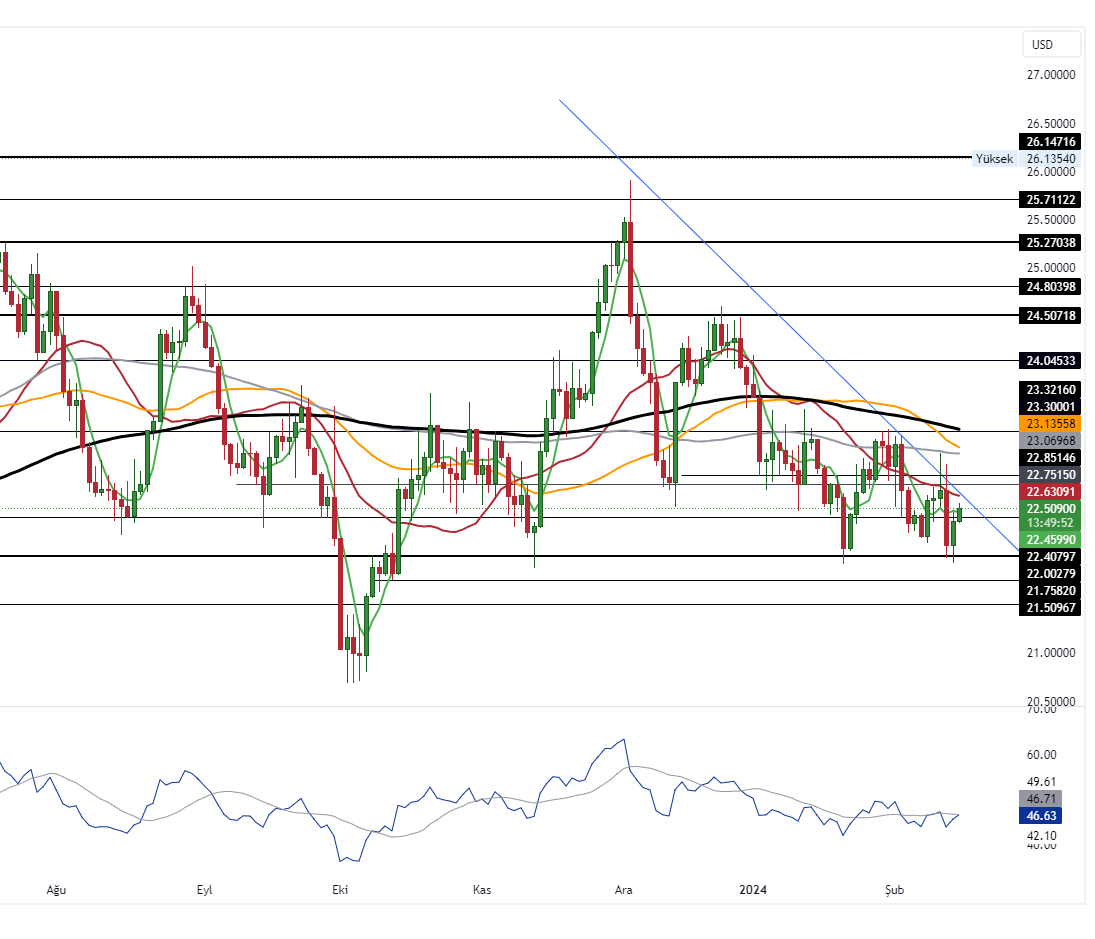The width and height of the screenshot is (1095, 939).
Task: Click the 22.00279 support level label
Action: [x=1050, y=573]
